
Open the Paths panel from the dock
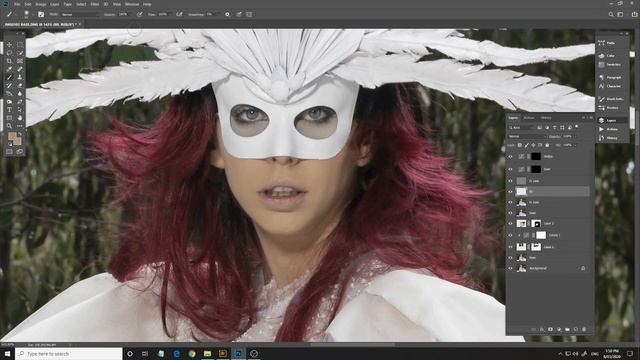(x=607, y=43)
